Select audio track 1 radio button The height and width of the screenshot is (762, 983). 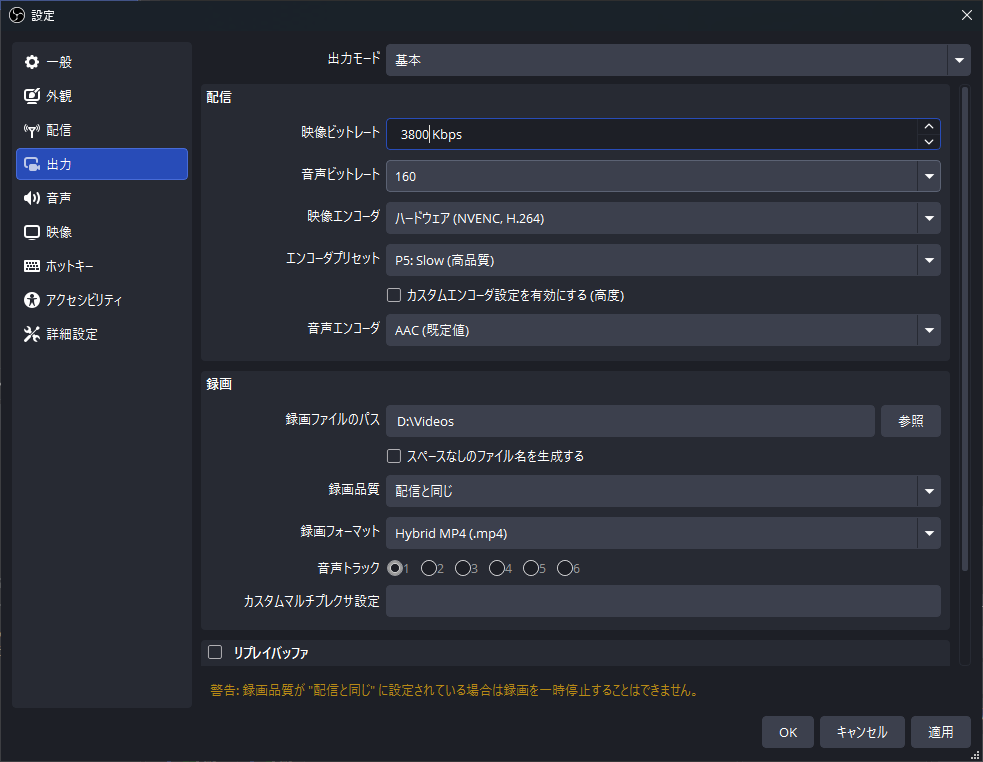395,568
